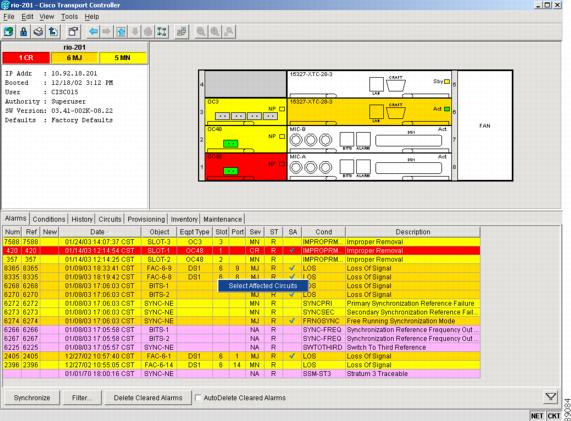The image size is (571, 421).
Task: Click the Filter... button
Action: pos(82,398)
